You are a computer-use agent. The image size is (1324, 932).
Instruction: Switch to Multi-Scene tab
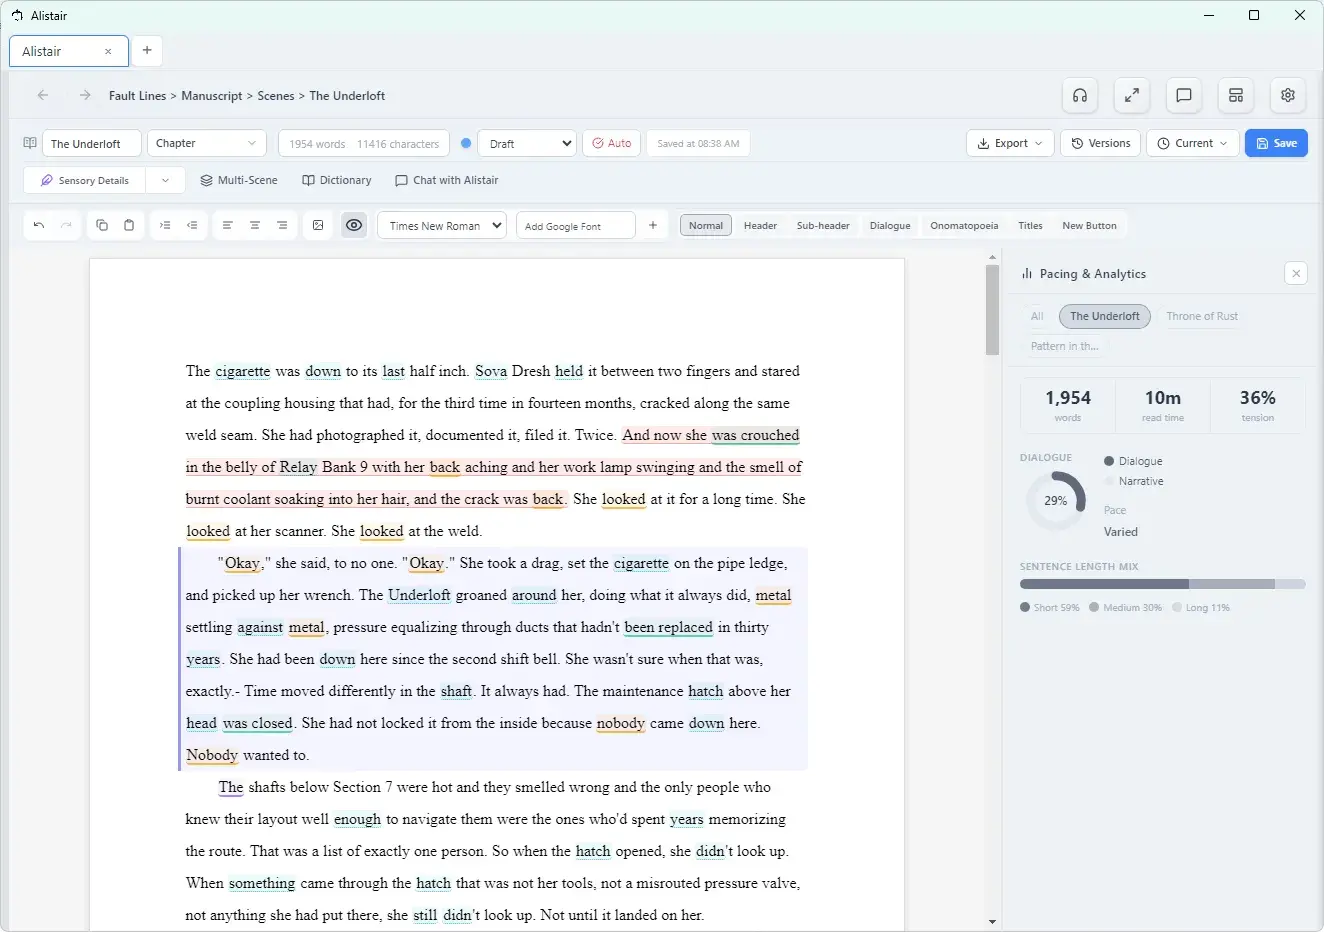[x=239, y=180]
